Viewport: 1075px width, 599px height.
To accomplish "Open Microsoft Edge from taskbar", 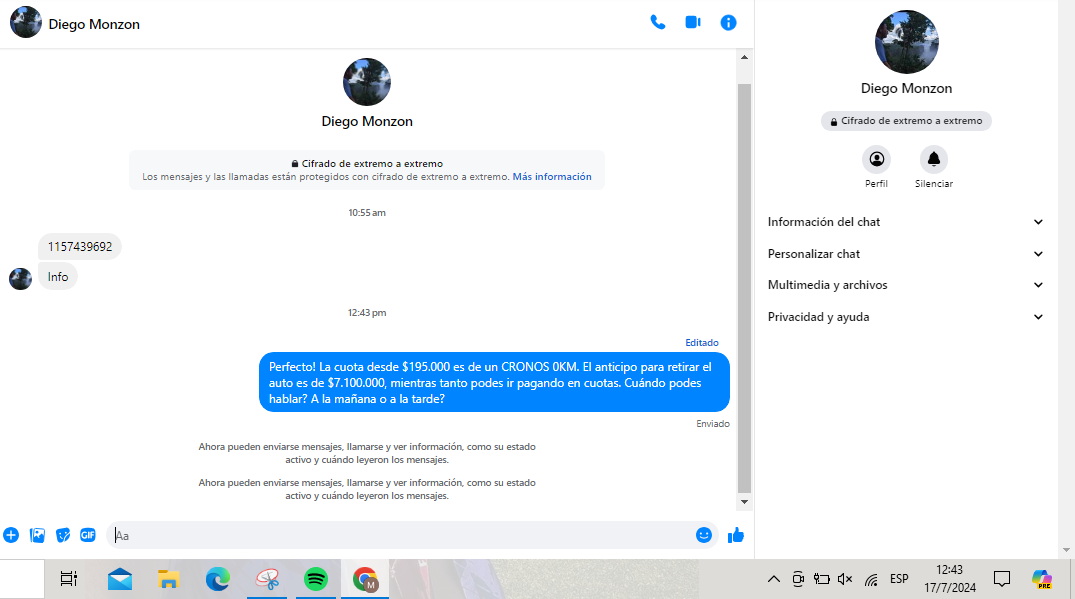I will click(218, 579).
